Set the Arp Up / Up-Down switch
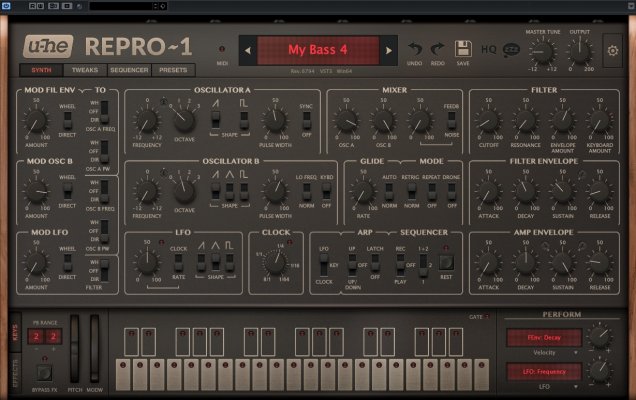 352,265
